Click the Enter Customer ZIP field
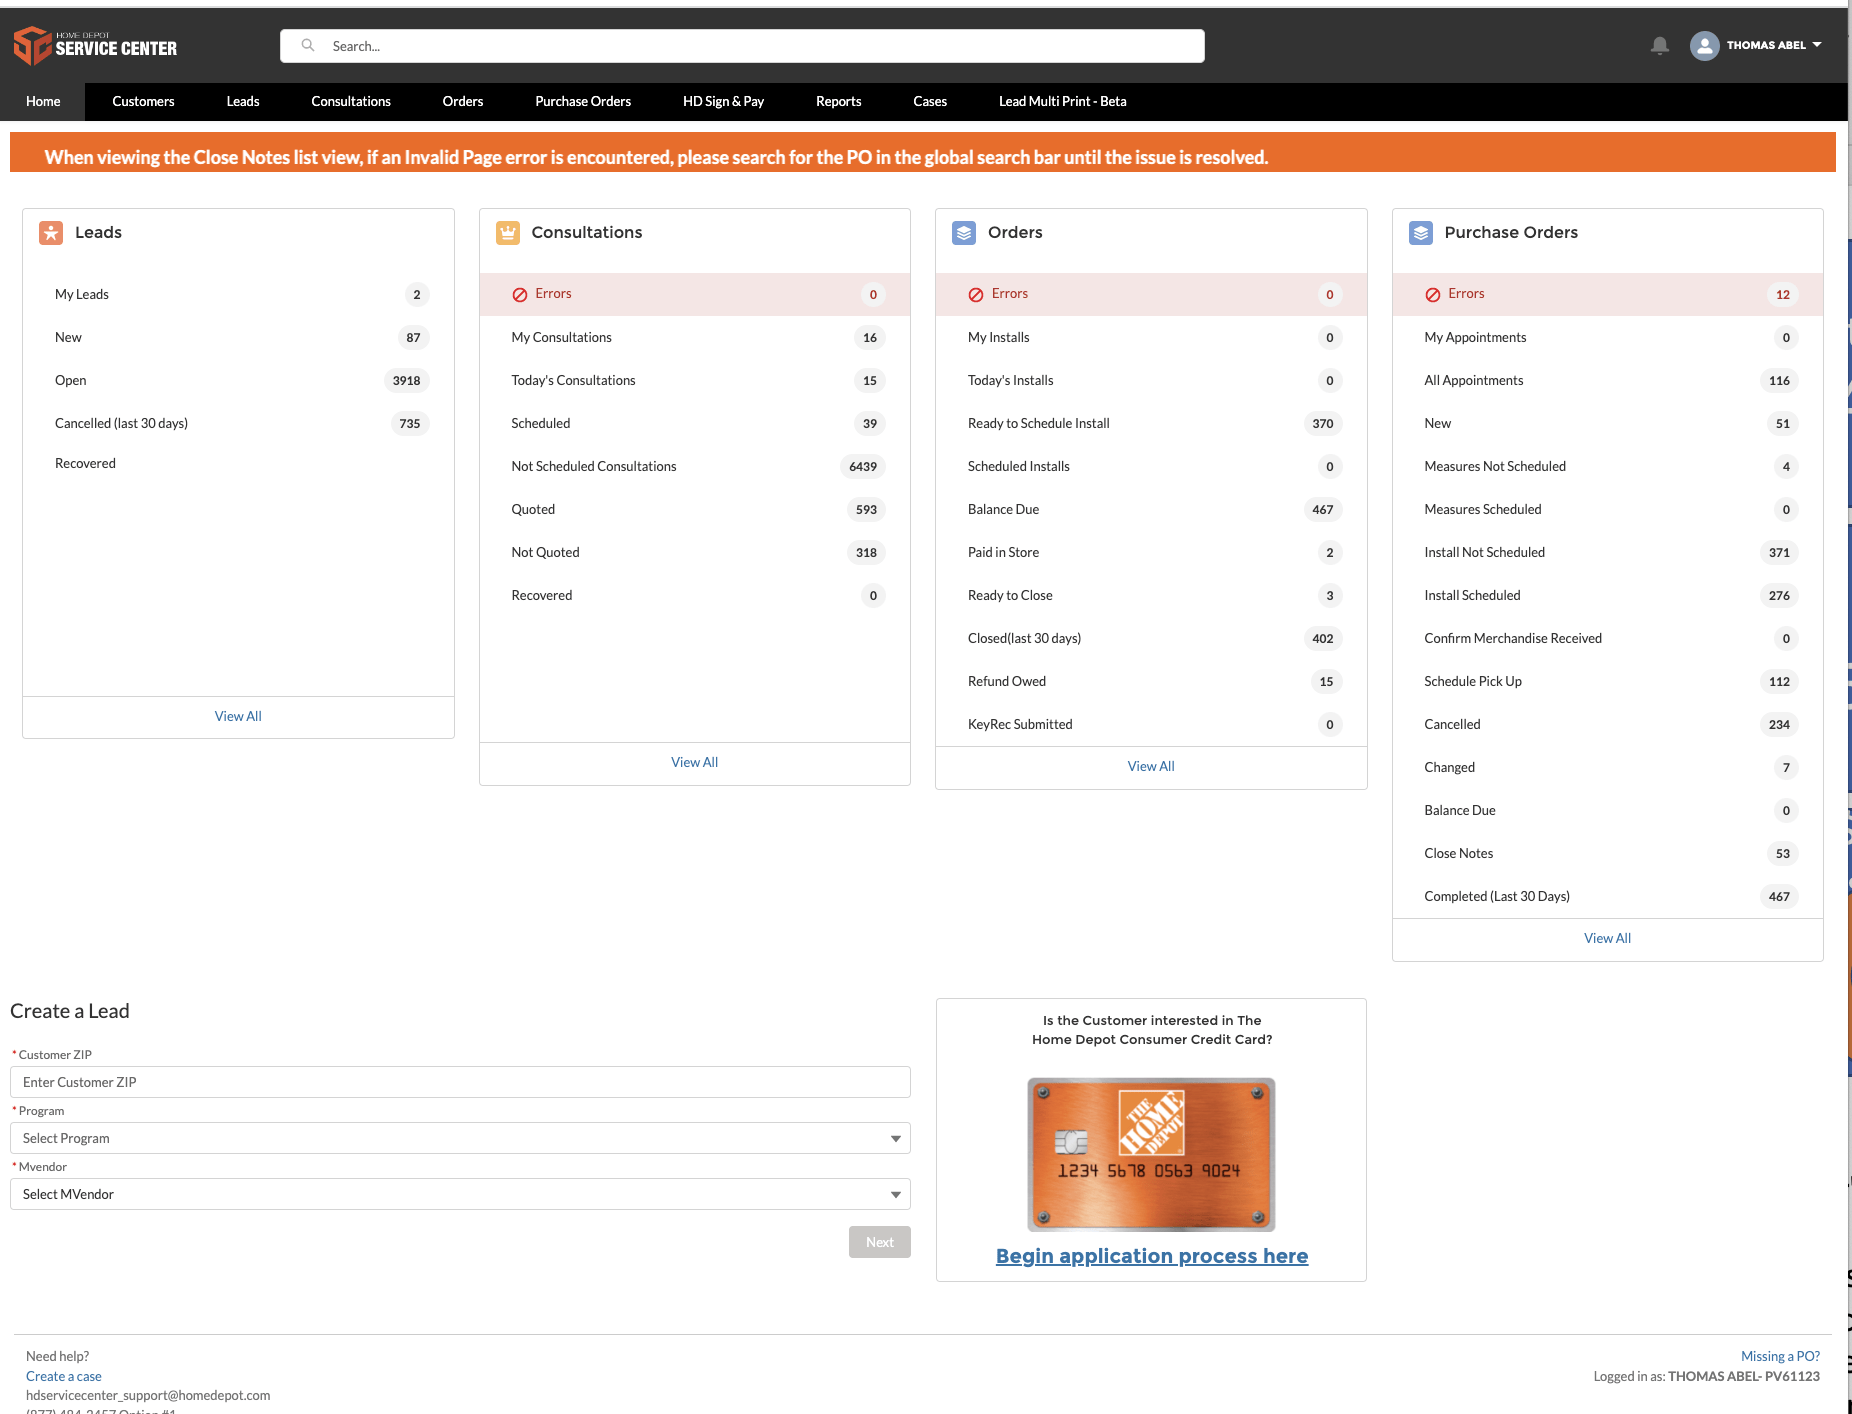1852x1414 pixels. coord(460,1082)
